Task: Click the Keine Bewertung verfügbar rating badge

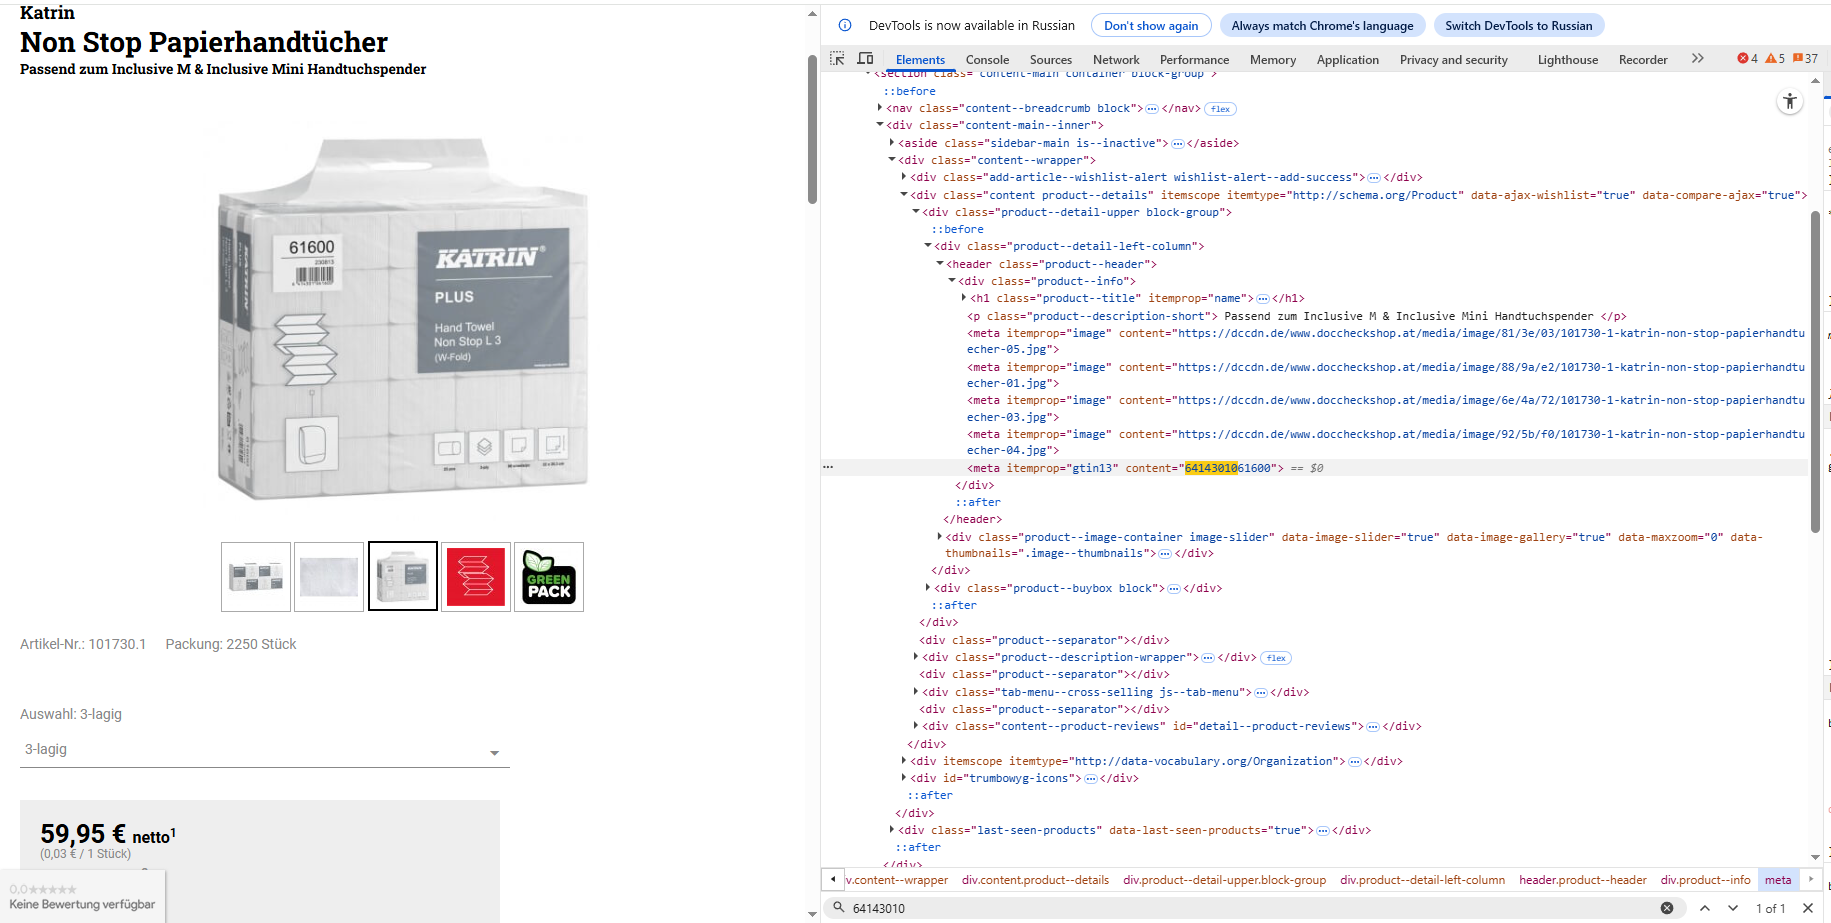Action: [82, 897]
